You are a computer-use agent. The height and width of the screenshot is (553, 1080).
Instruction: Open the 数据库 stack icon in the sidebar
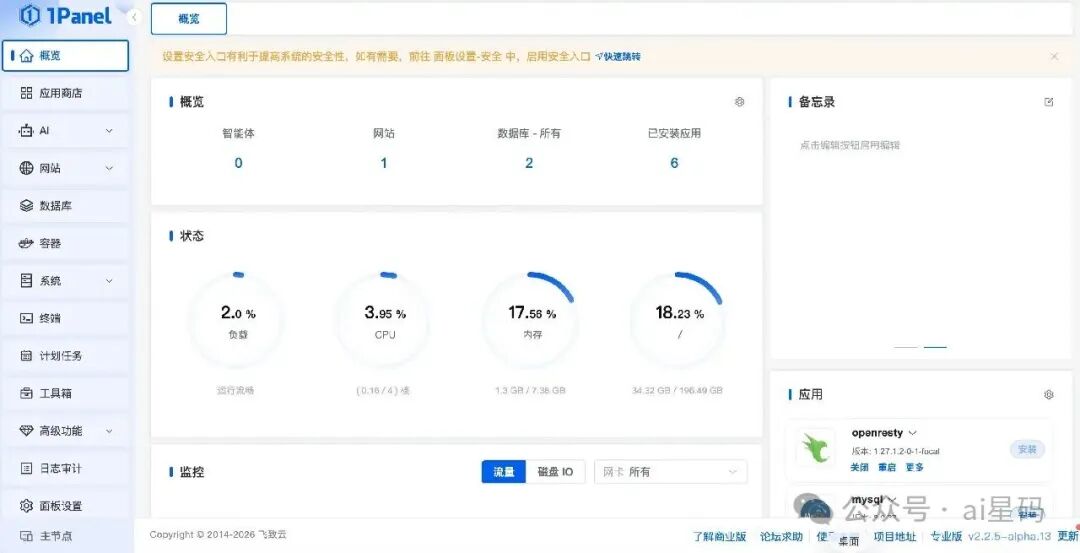(x=26, y=205)
